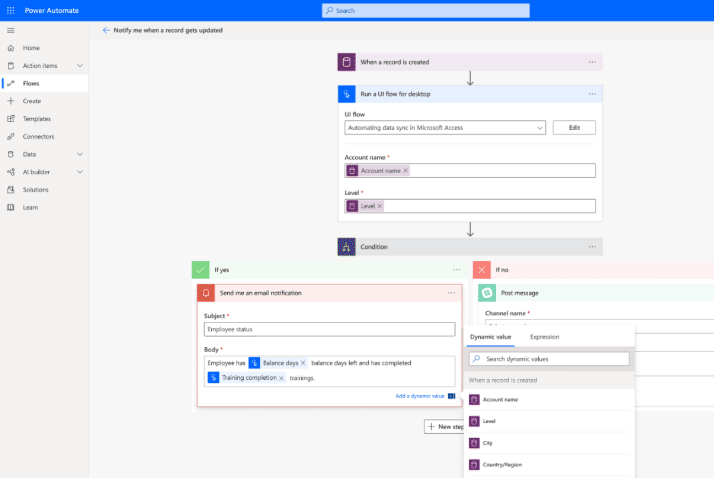Click the flow title Notify me when a record gets updated
This screenshot has width=714, height=478.
coord(168,31)
